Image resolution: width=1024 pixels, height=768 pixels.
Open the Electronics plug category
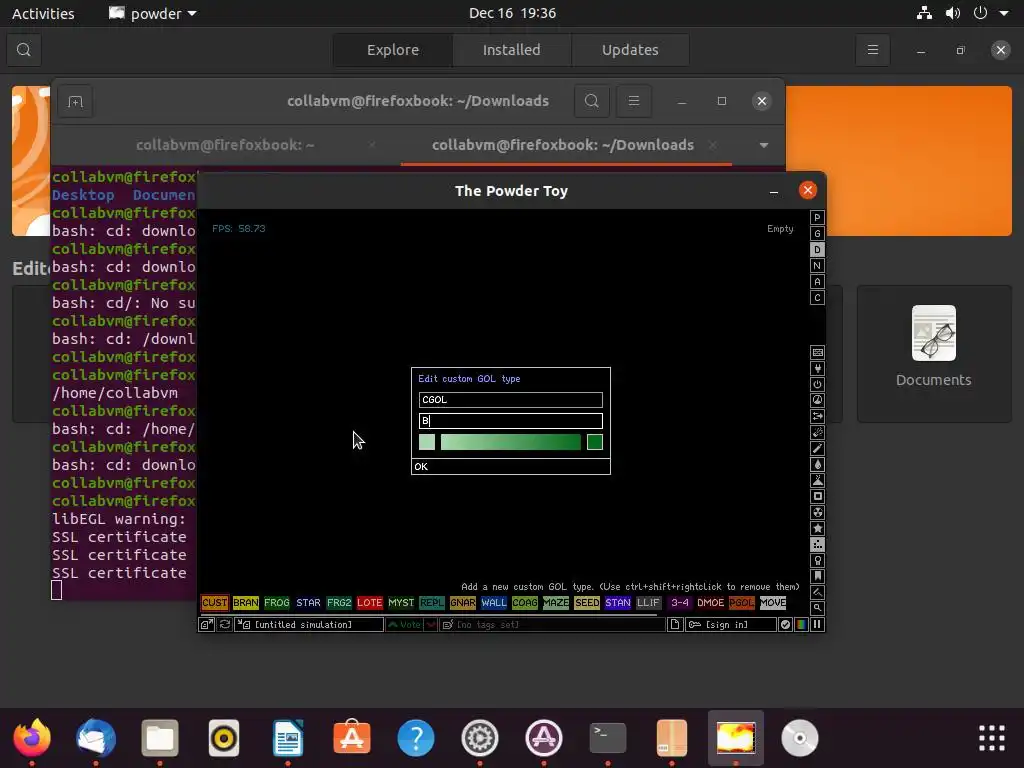pyautogui.click(x=817, y=368)
